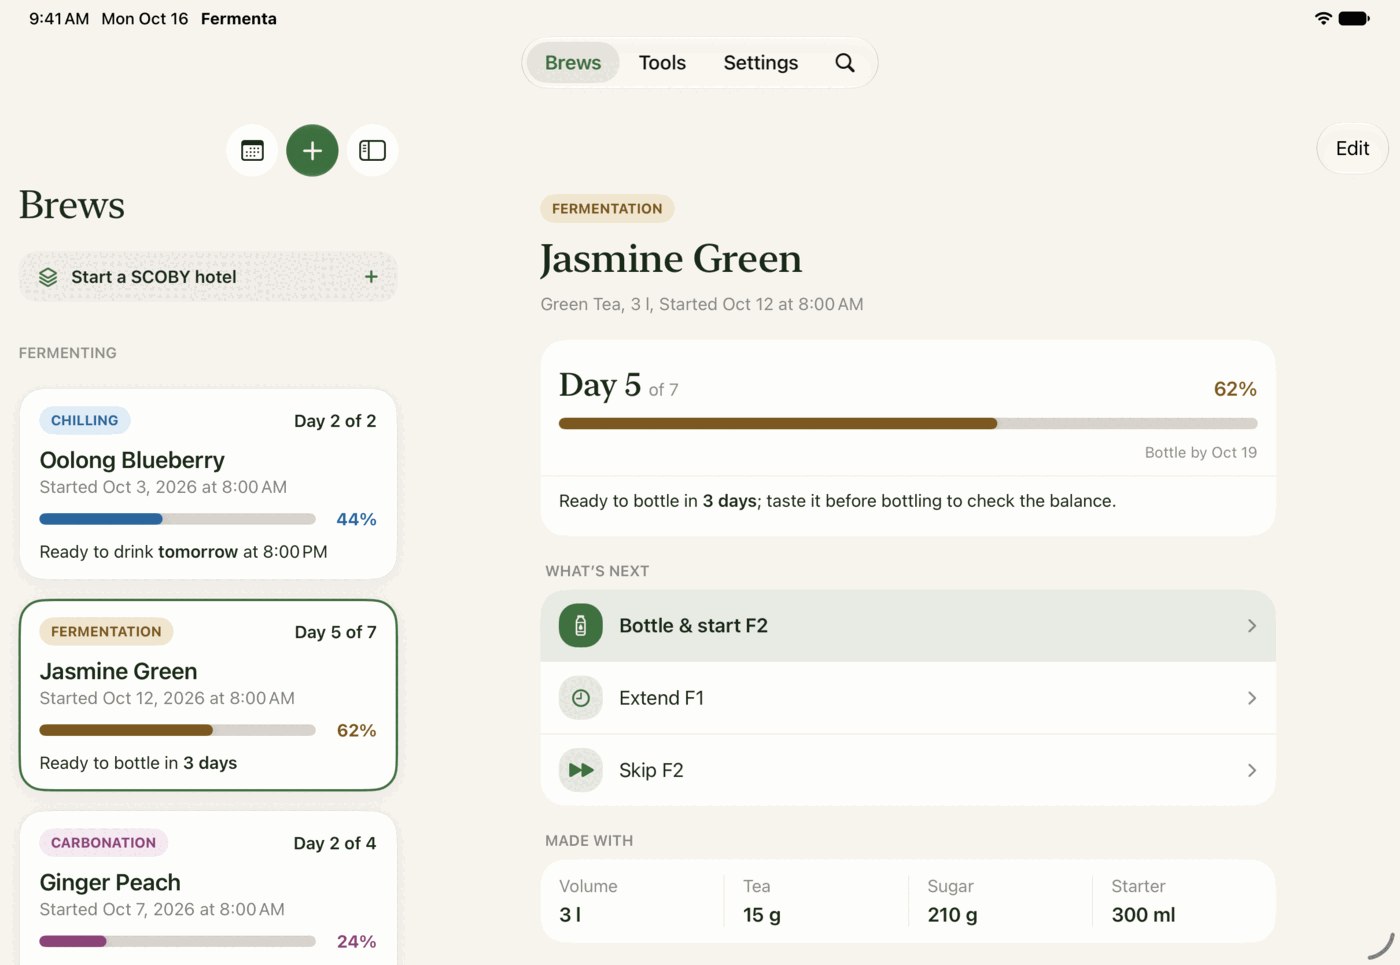The image size is (1400, 965).
Task: Click FERMENTATION badge above Jasmine Green title
Action: pyautogui.click(x=607, y=208)
